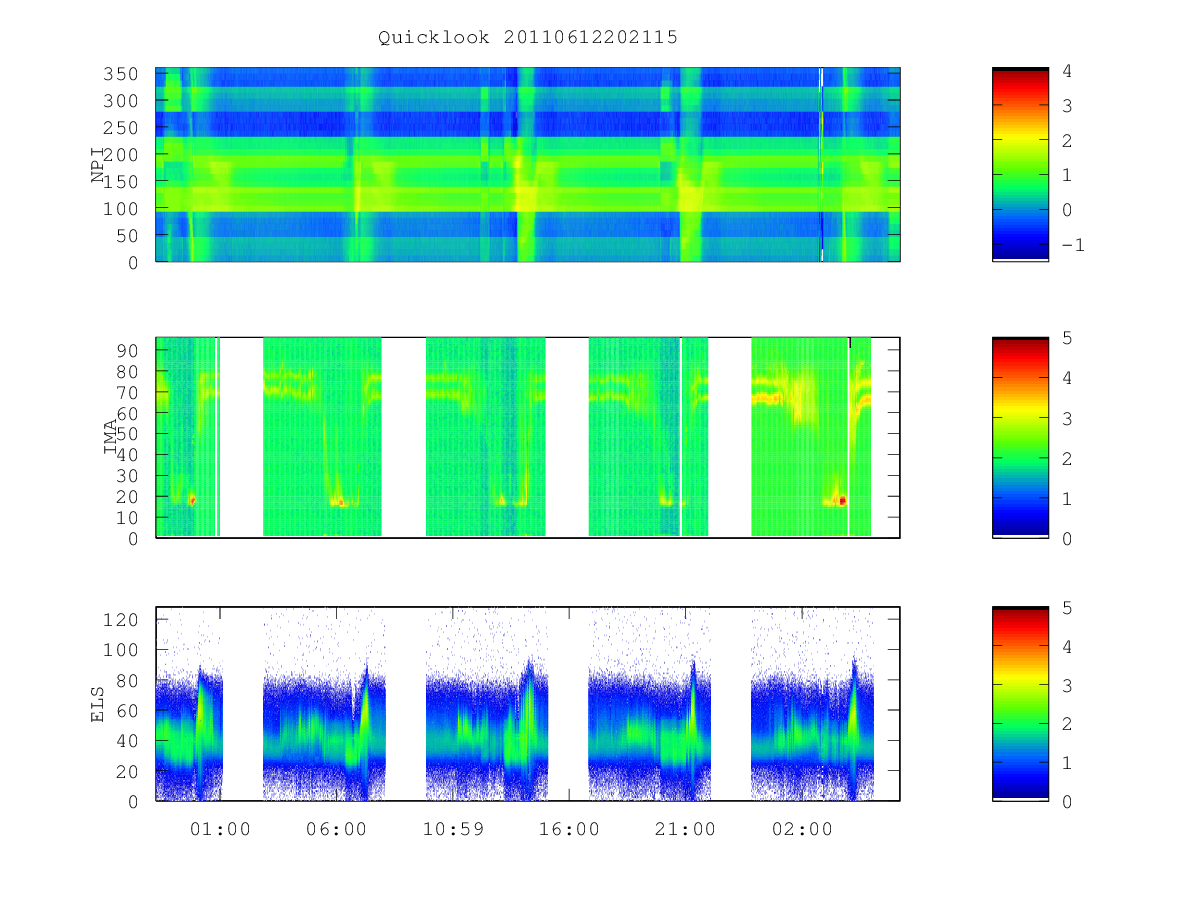Viewport: 1200px width, 900px height.
Task: Click the ELS y-axis label
Action: [x=98, y=704]
